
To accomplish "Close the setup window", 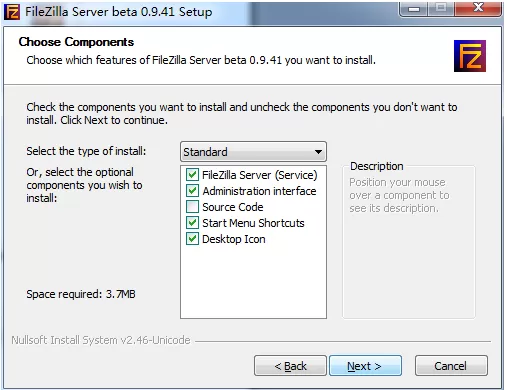I will point(478,9).
